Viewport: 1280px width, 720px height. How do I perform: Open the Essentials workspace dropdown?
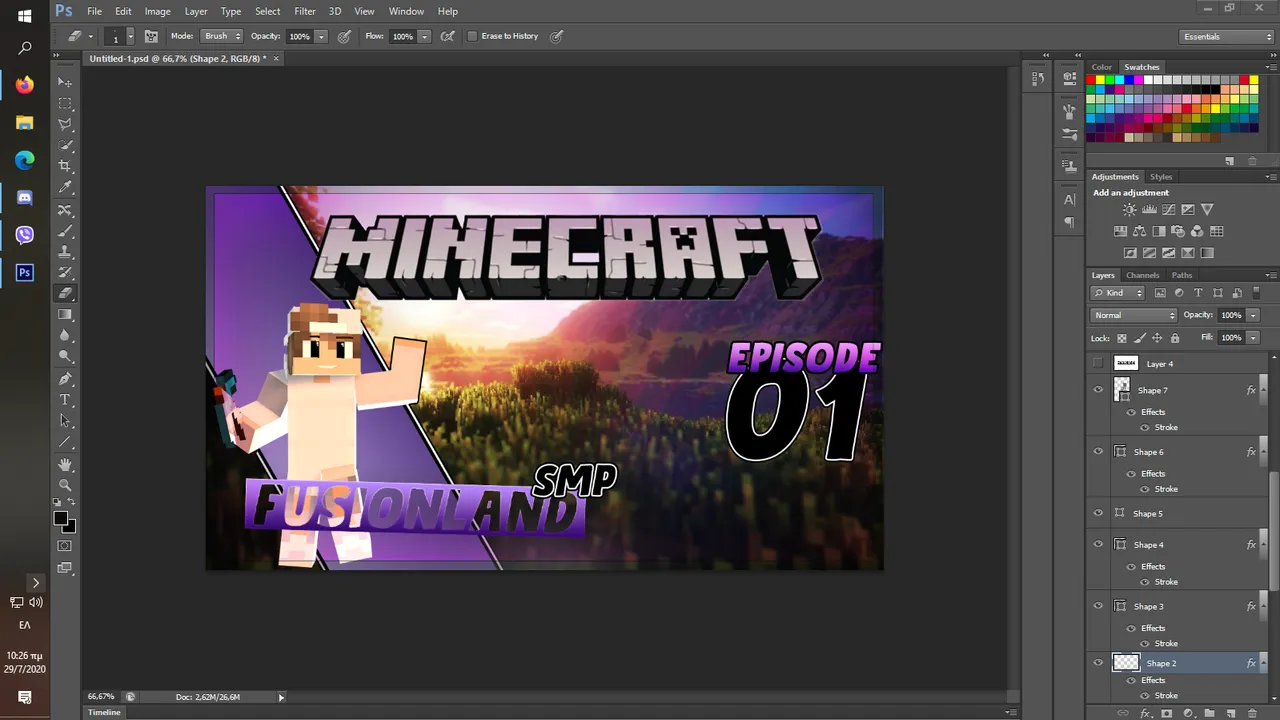point(1227,36)
